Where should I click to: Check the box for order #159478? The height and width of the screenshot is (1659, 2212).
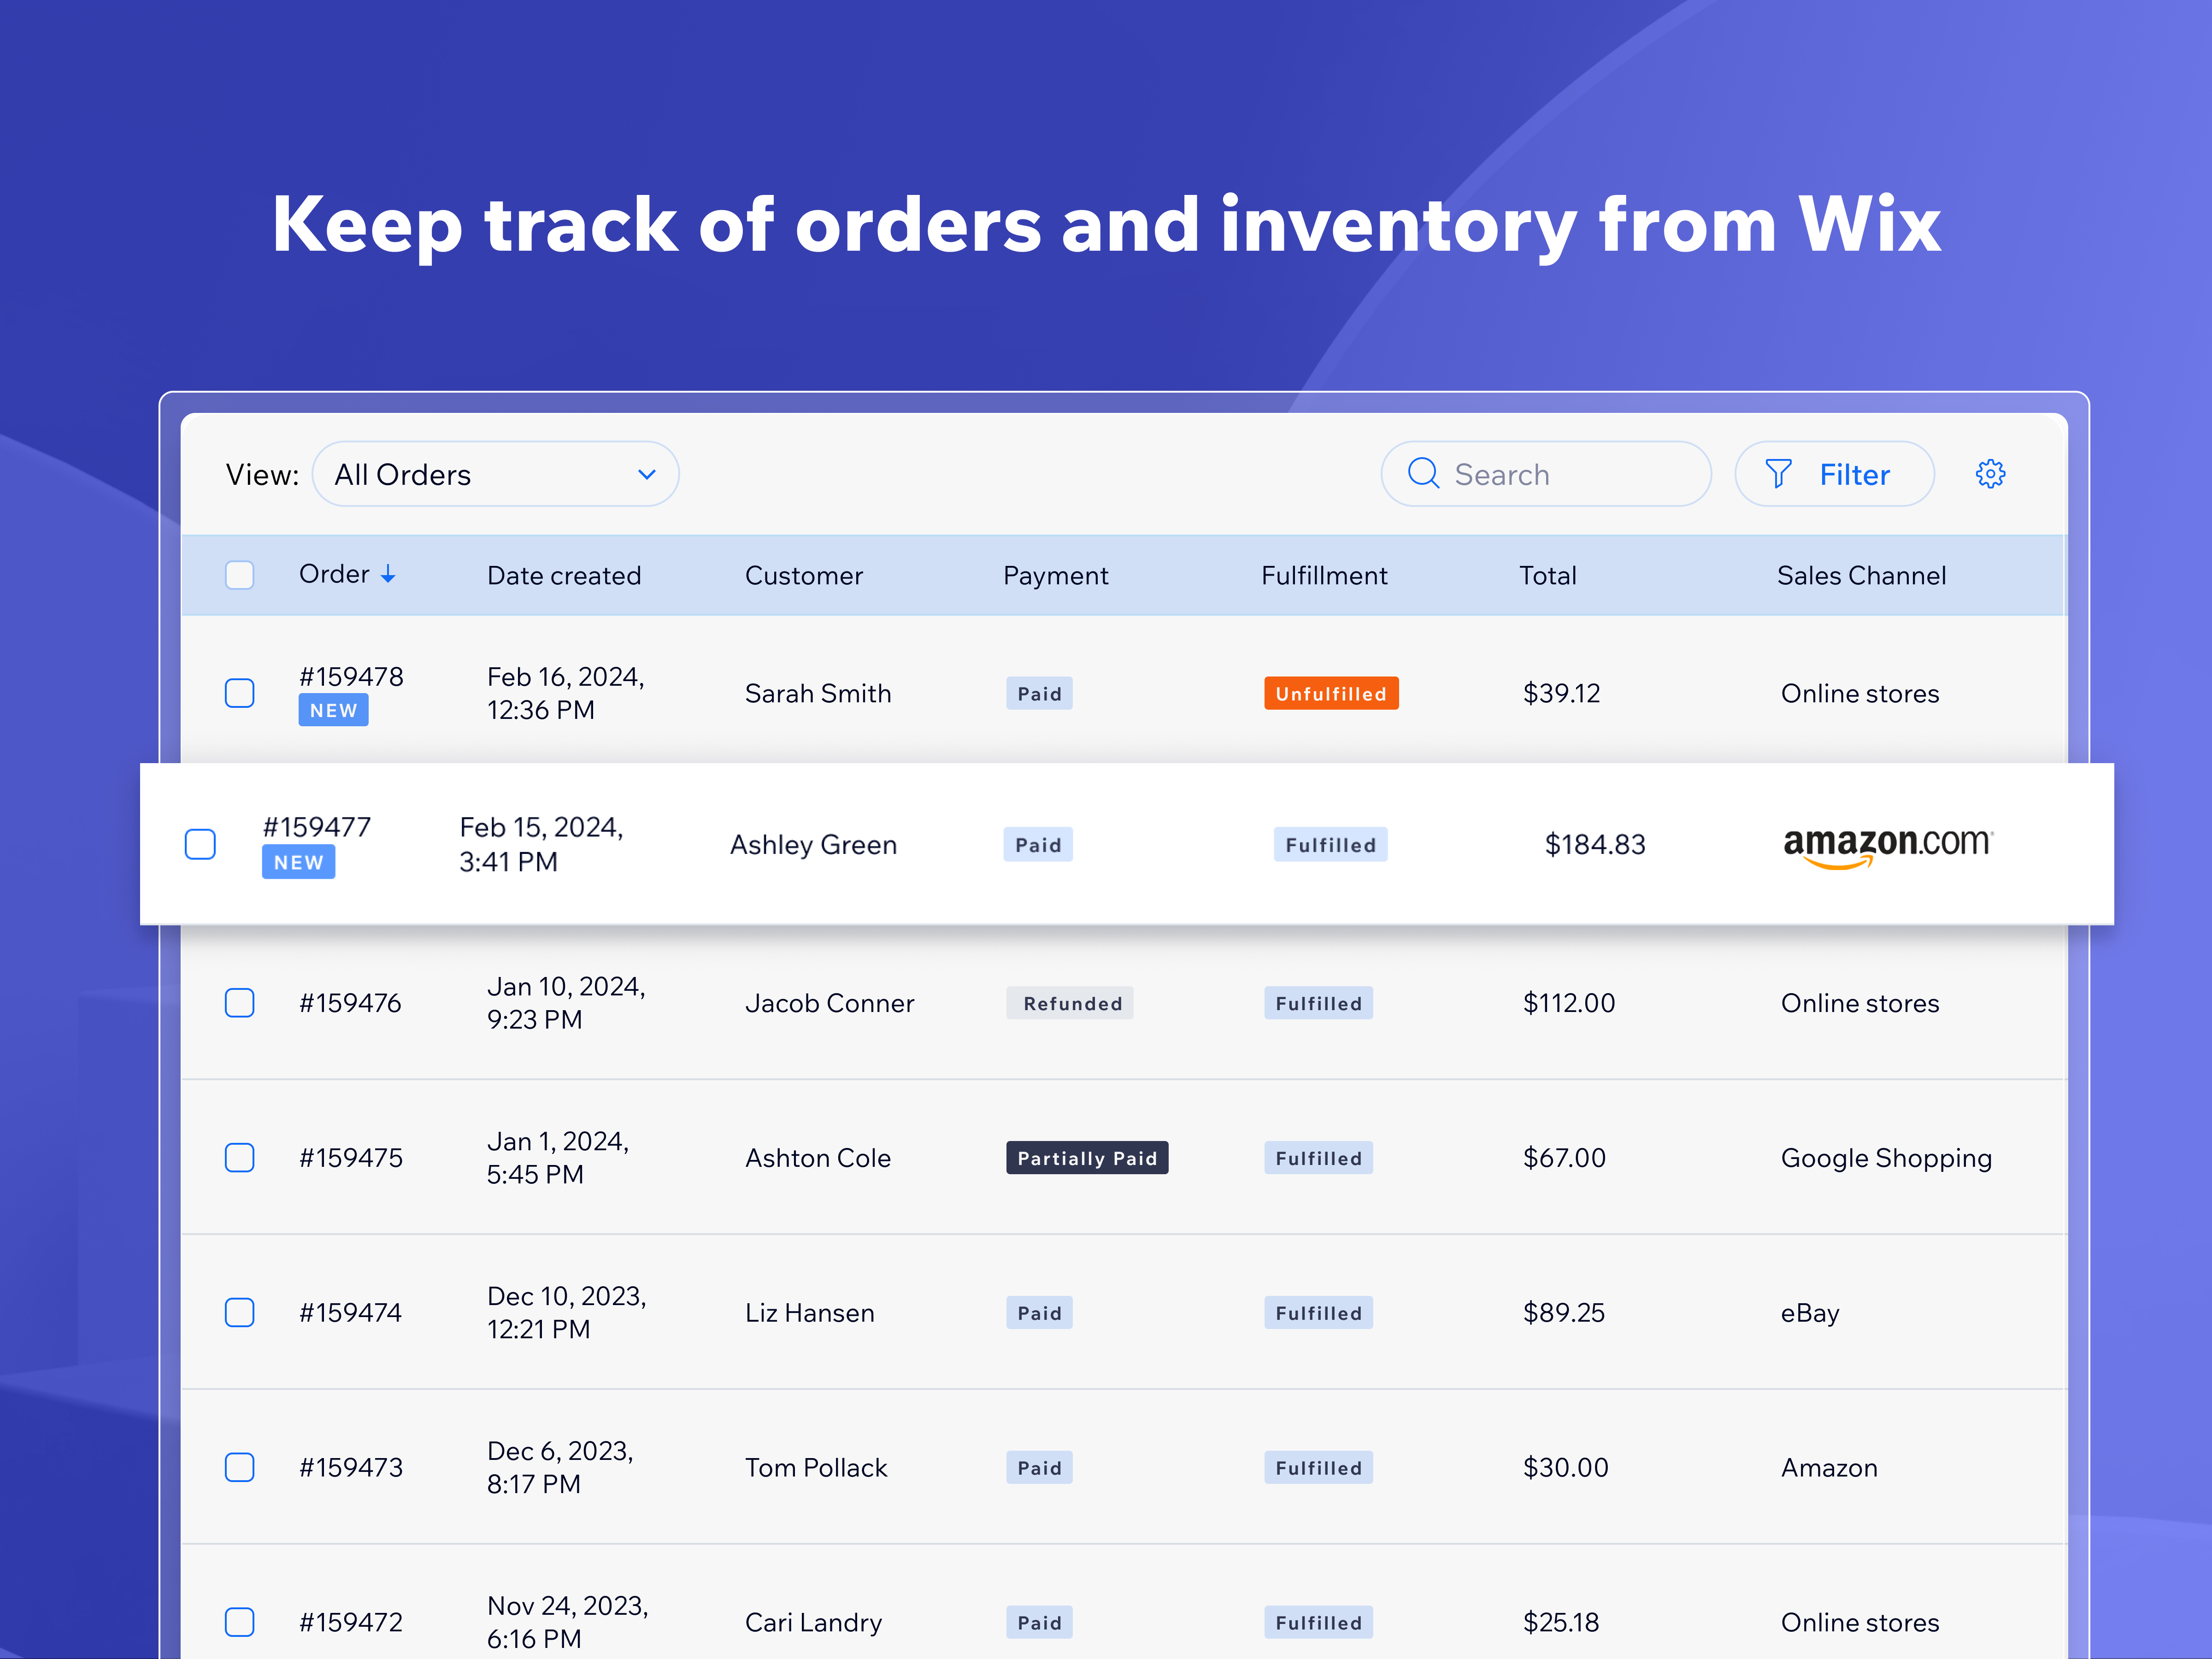[x=240, y=693]
